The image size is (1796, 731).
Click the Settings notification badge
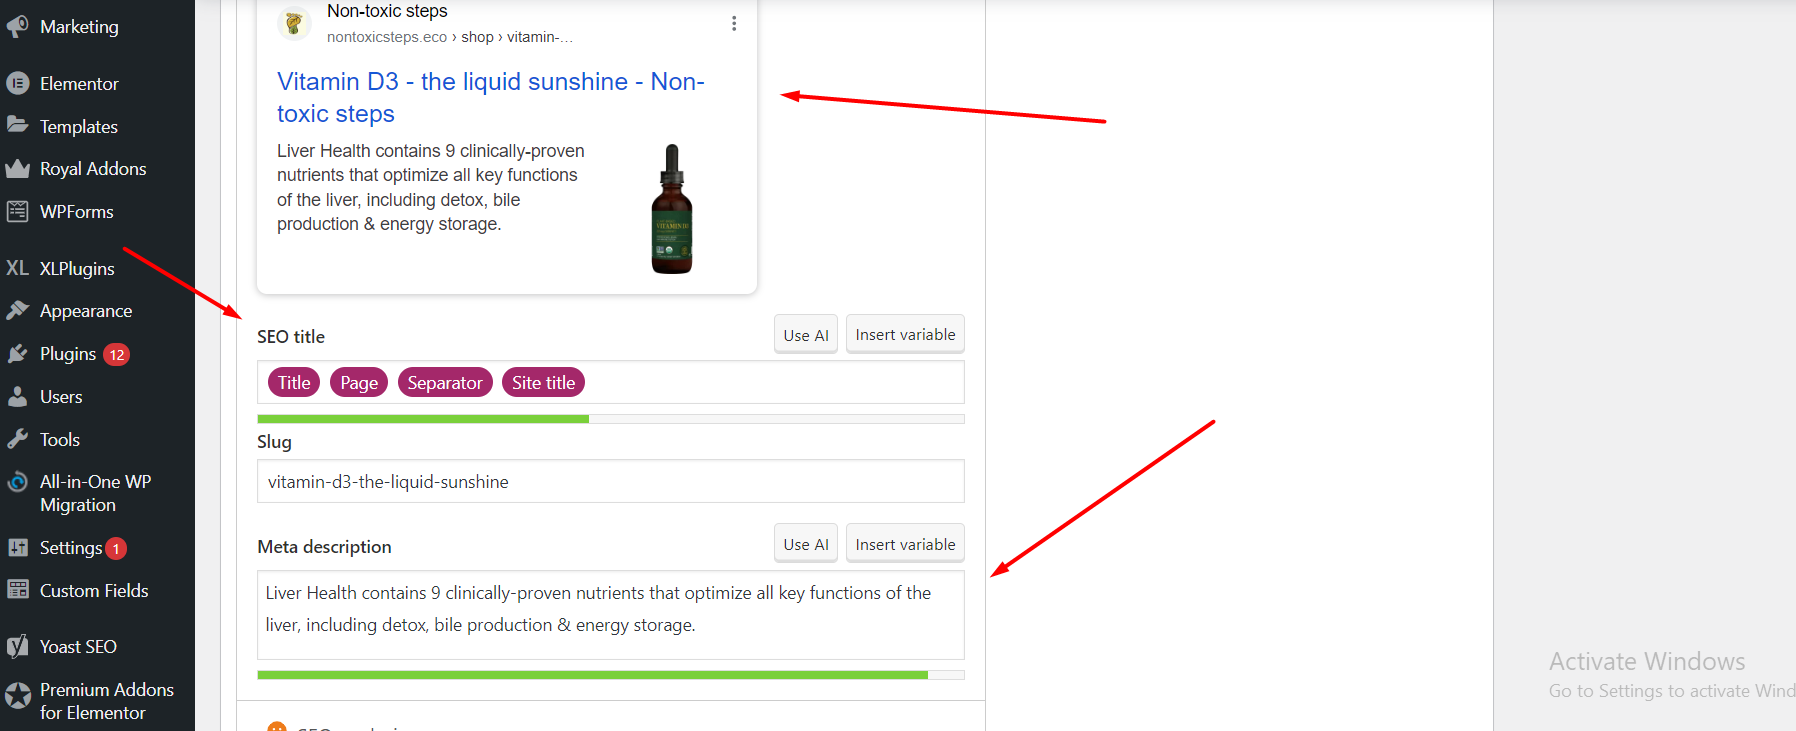pos(116,548)
